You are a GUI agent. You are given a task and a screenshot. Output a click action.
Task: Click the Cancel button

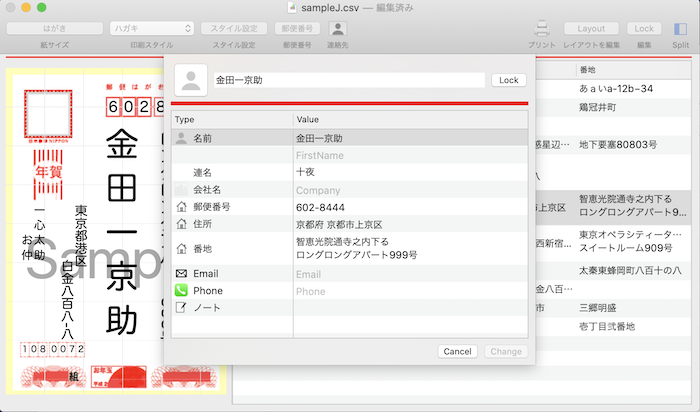click(458, 352)
